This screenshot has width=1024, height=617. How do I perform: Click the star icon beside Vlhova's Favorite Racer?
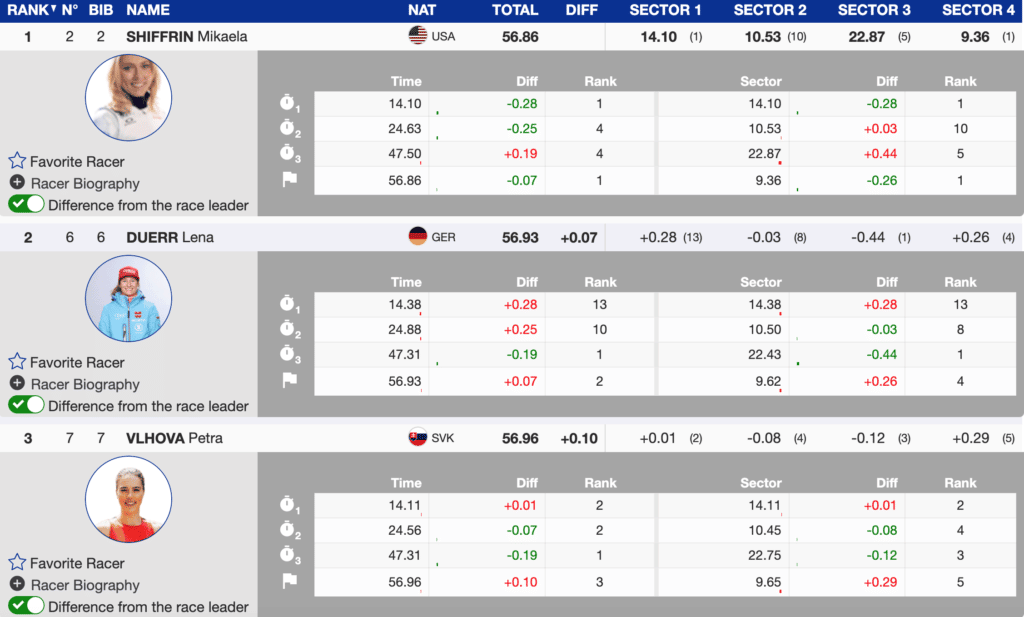[17, 563]
